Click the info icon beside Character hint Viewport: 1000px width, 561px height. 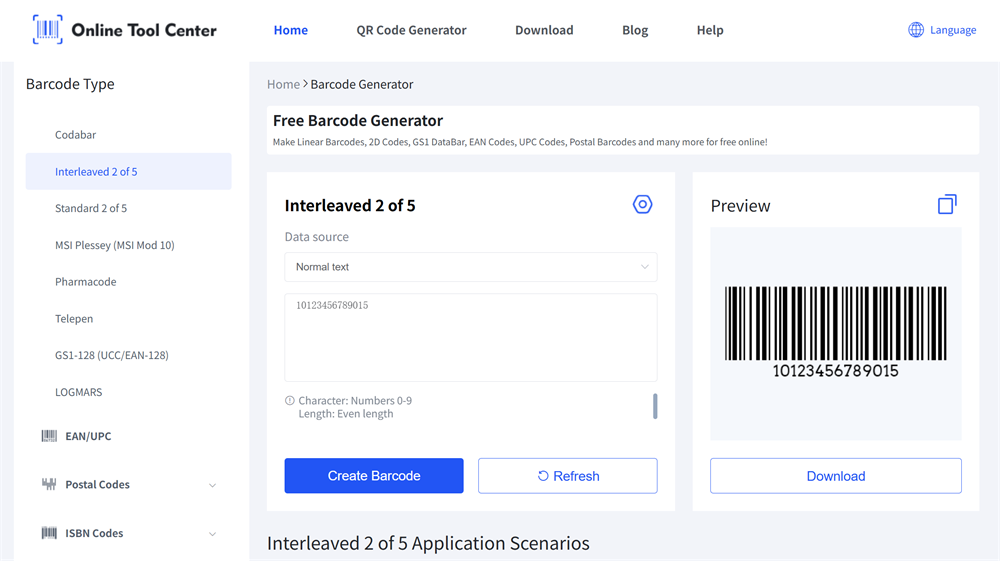coord(290,401)
